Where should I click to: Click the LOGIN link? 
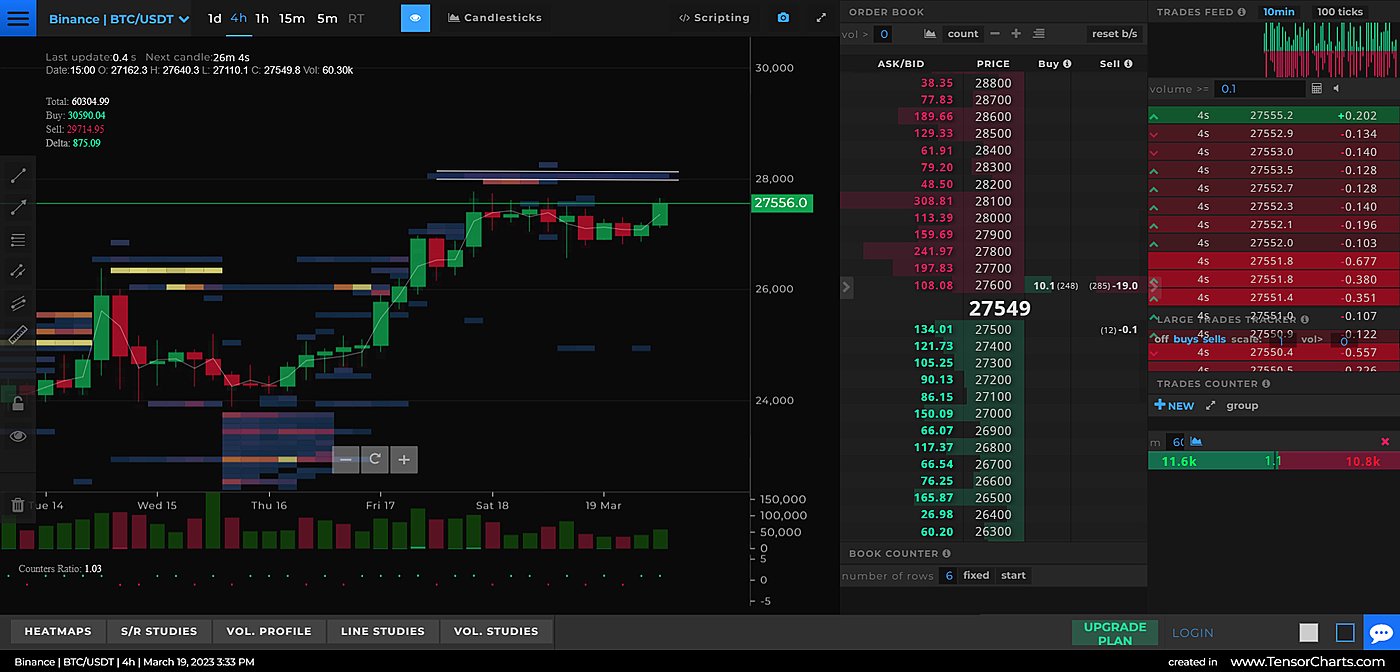1192,633
